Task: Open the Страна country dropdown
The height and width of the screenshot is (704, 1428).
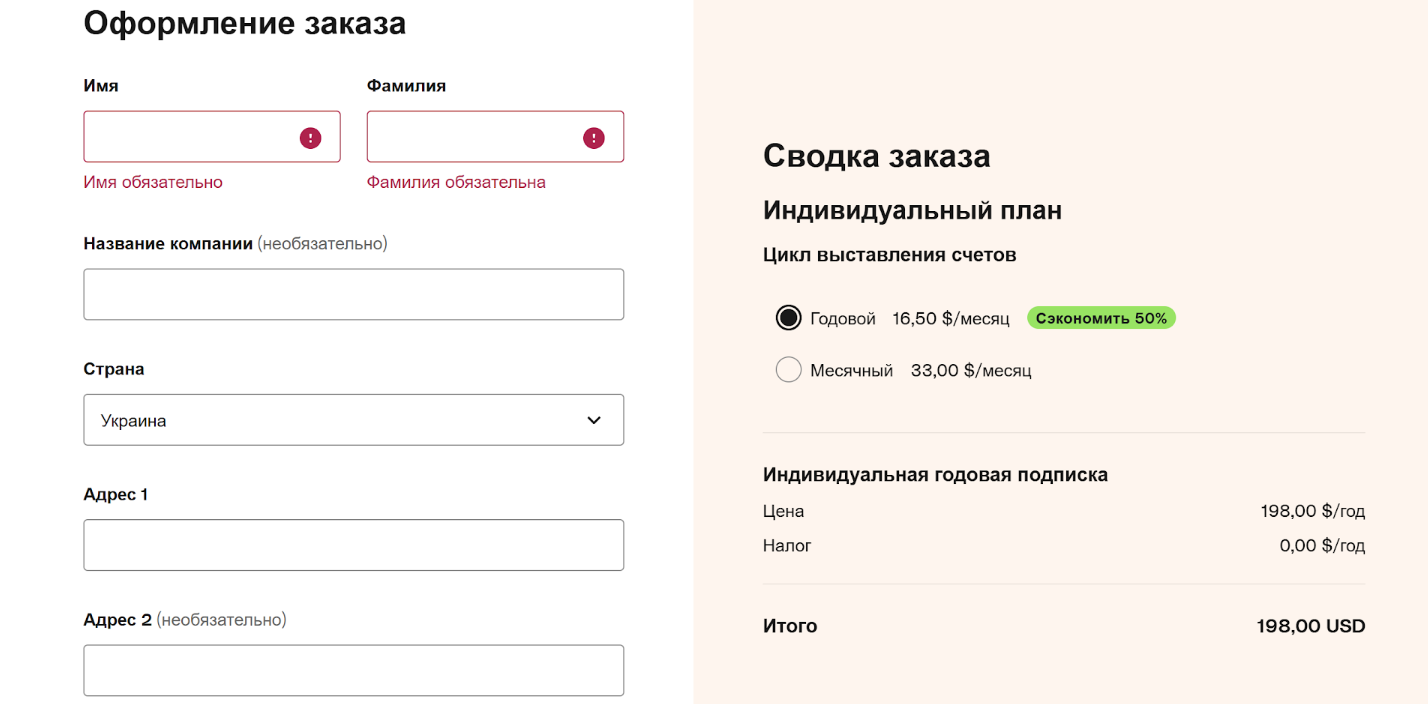Action: (x=340, y=420)
